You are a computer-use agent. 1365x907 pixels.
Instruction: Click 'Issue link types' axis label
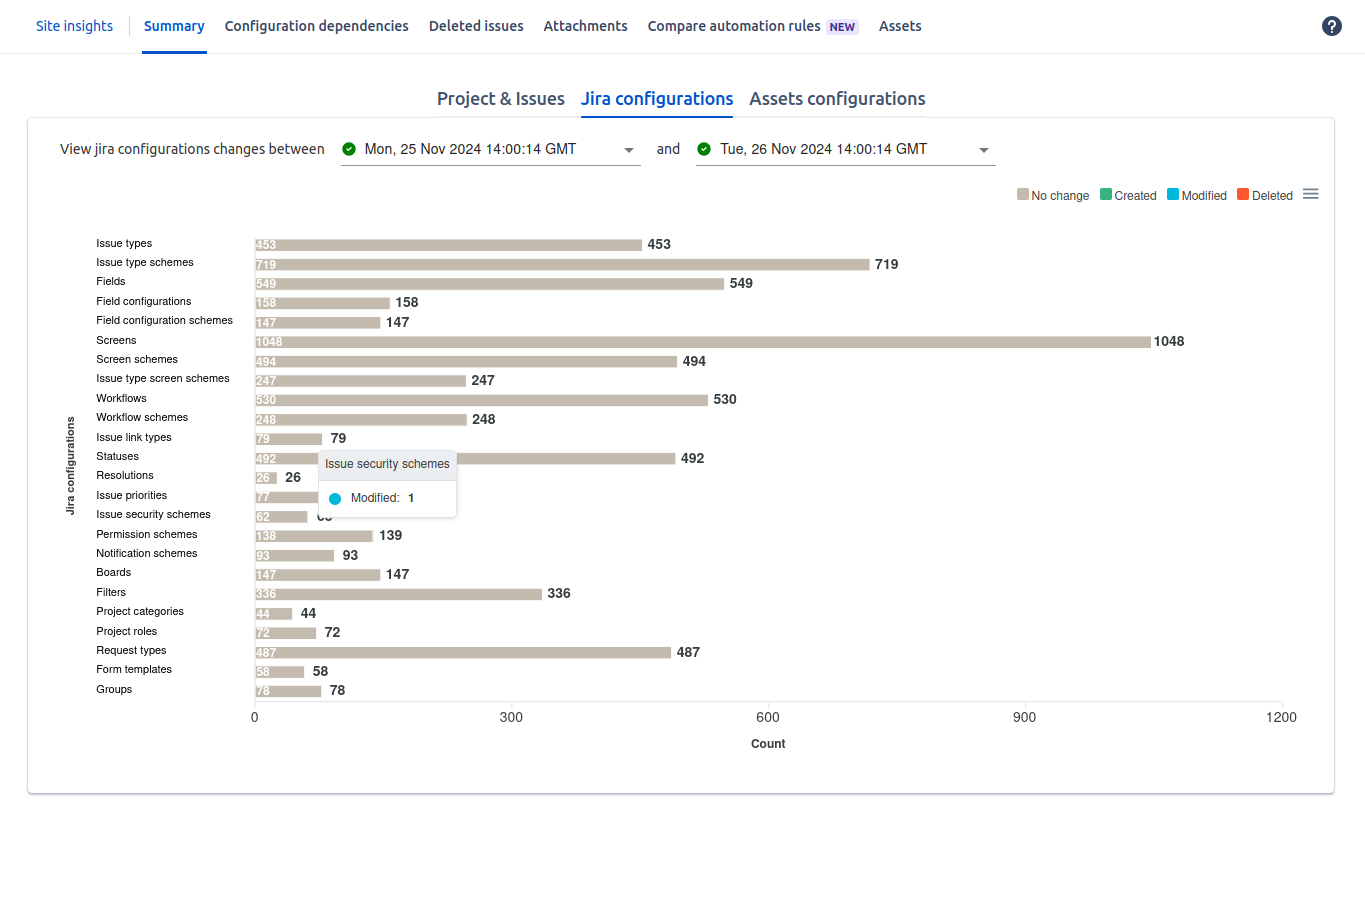coord(133,438)
